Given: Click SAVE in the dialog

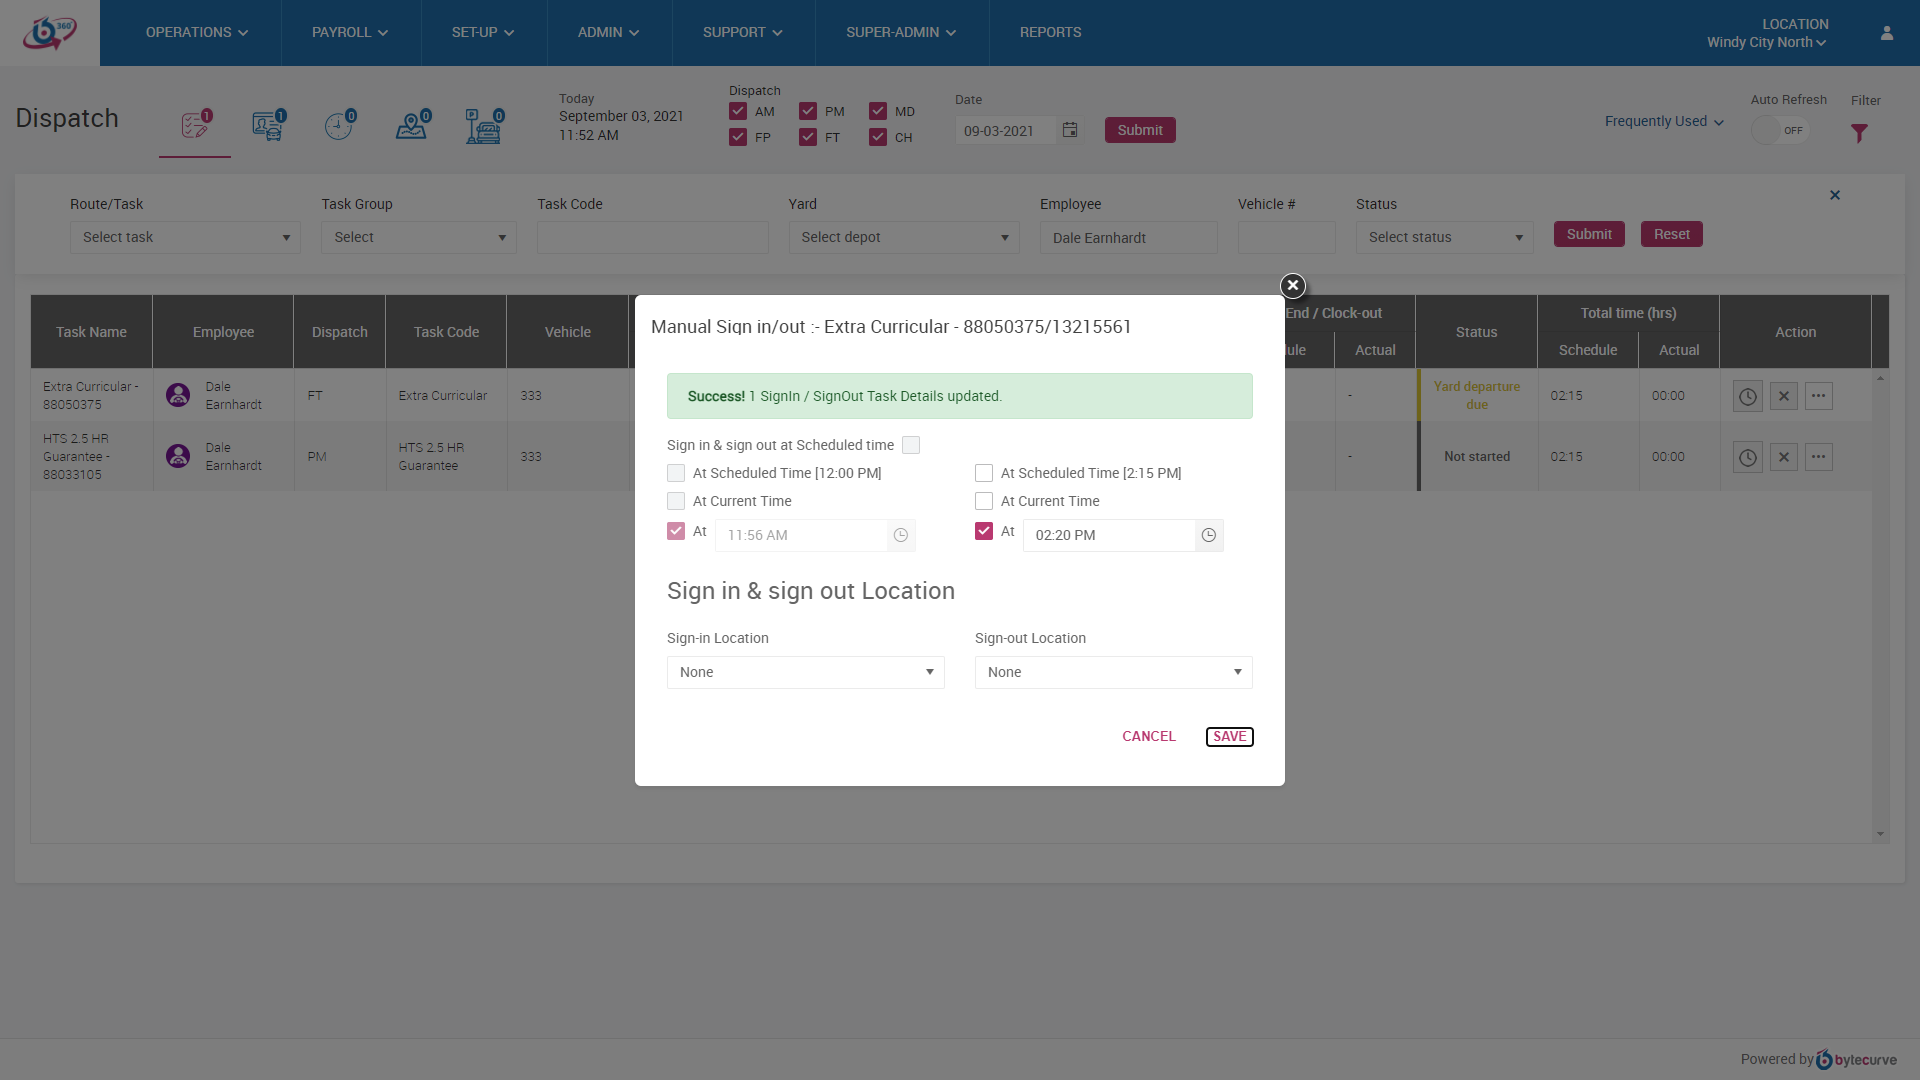Looking at the screenshot, I should tap(1229, 737).
